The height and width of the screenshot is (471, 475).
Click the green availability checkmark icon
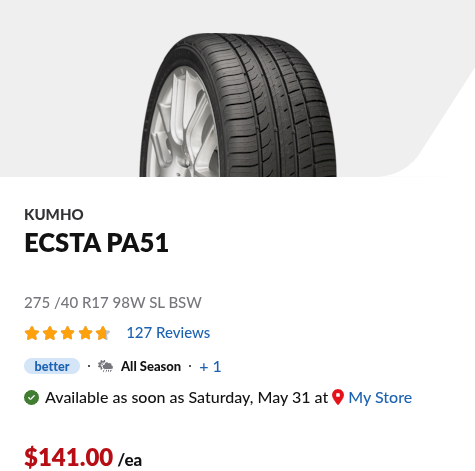coord(32,398)
